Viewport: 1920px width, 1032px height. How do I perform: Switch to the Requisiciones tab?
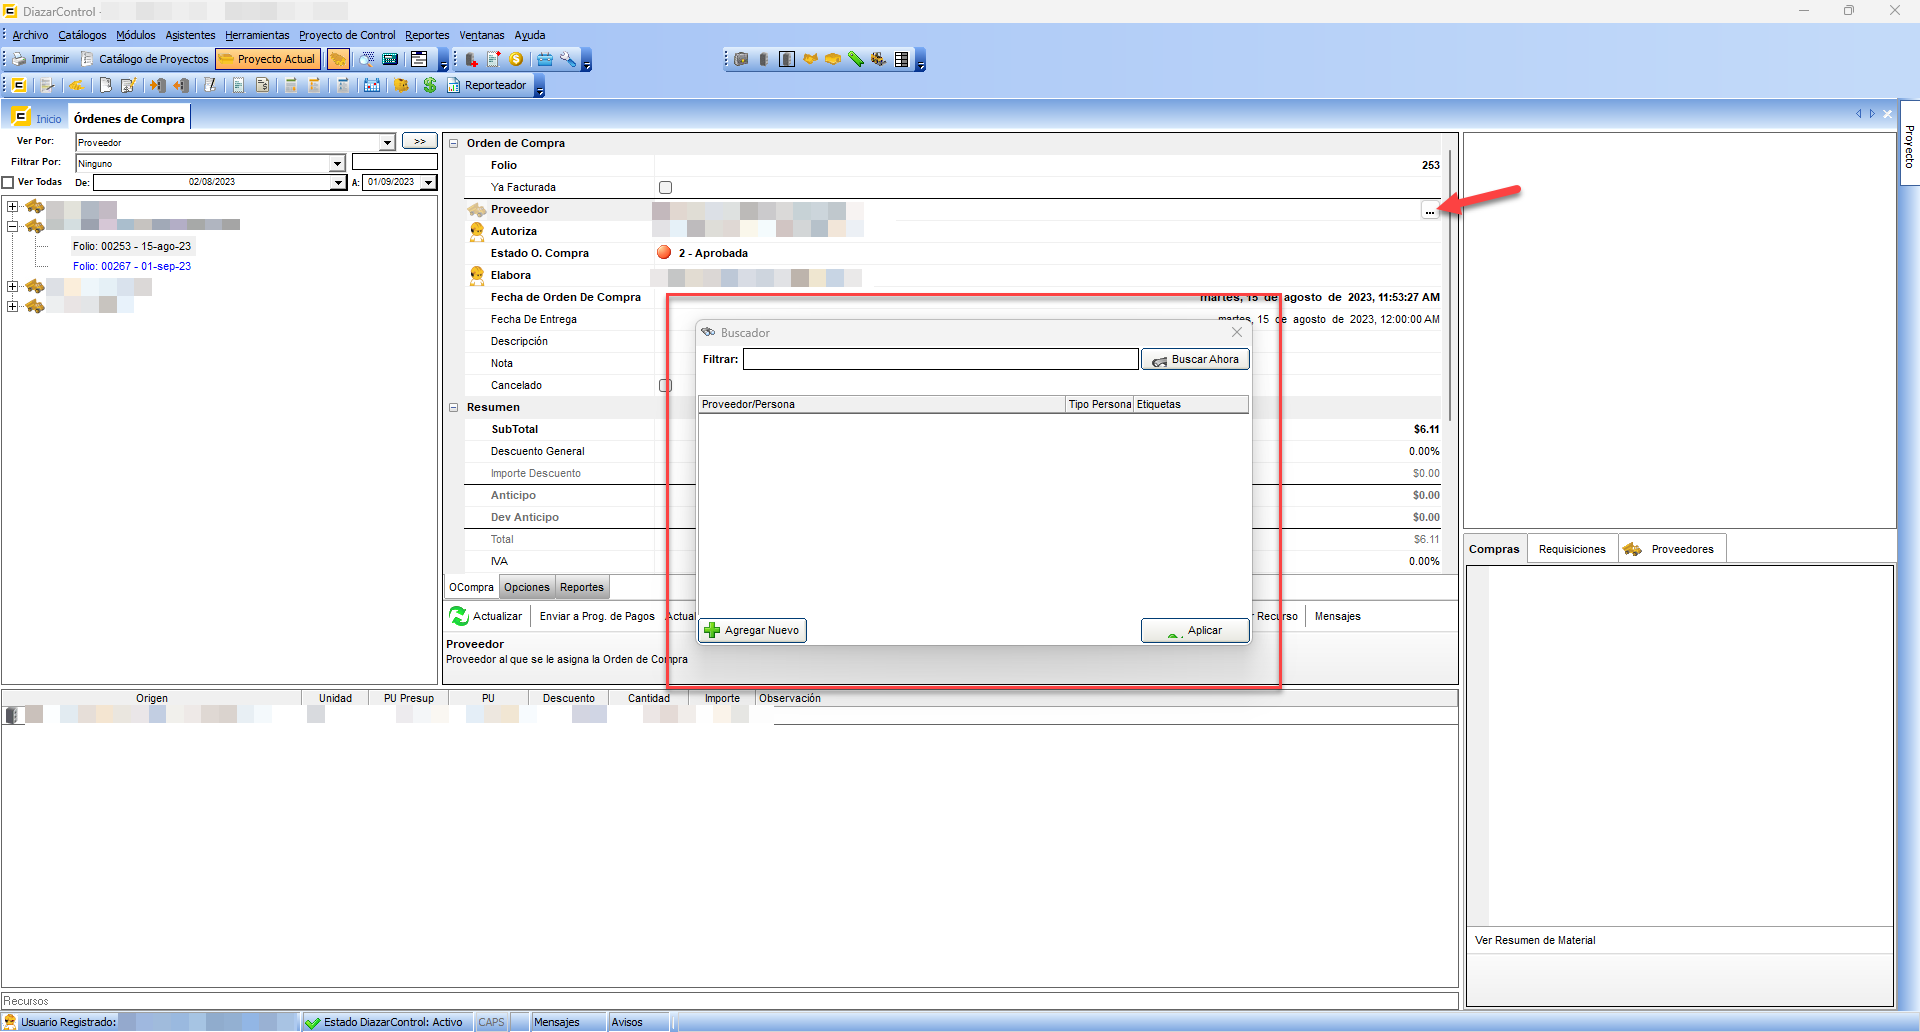point(1571,549)
